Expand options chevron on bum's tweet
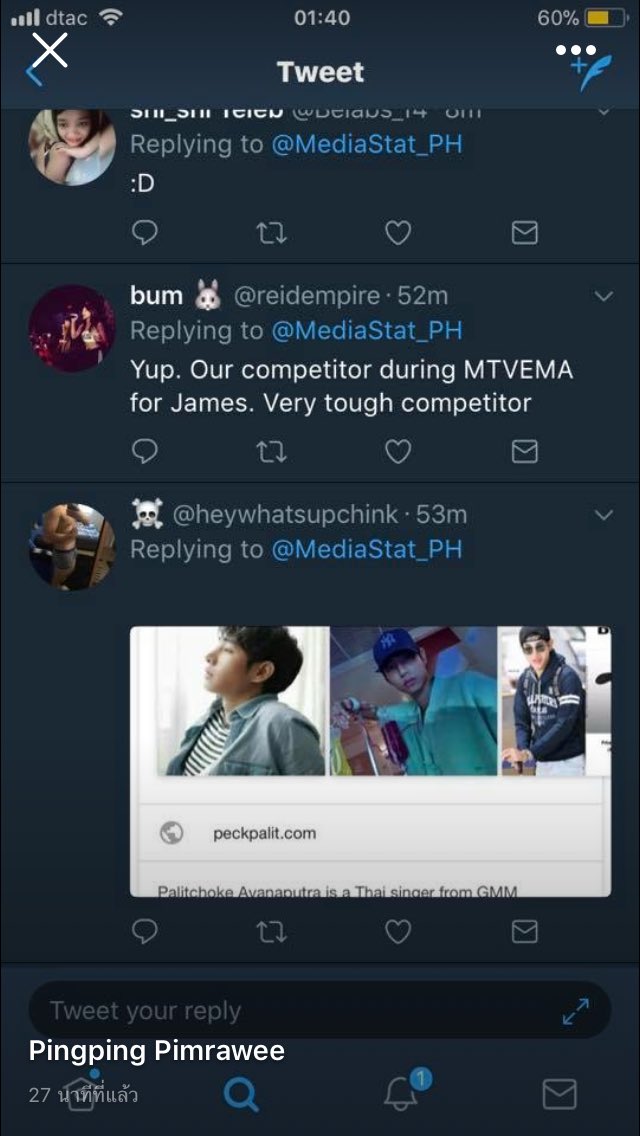The image size is (640, 1136). [603, 296]
